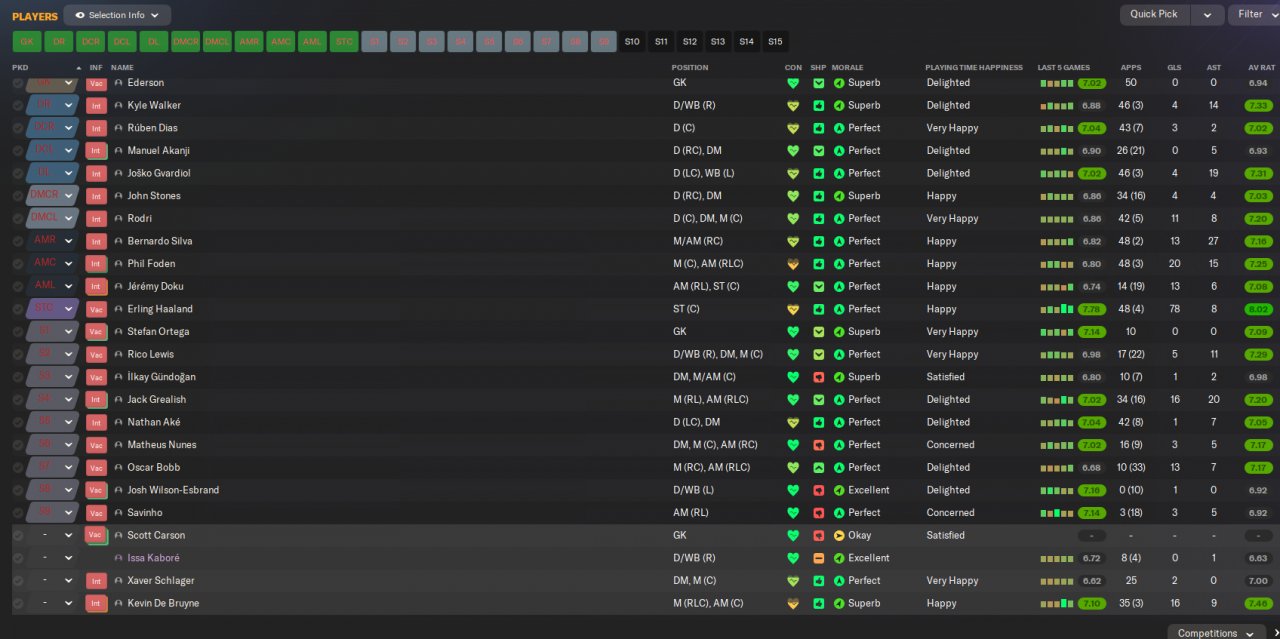This screenshot has width=1280, height=639.
Task: Open the Selection Info dropdown
Action: coord(117,15)
